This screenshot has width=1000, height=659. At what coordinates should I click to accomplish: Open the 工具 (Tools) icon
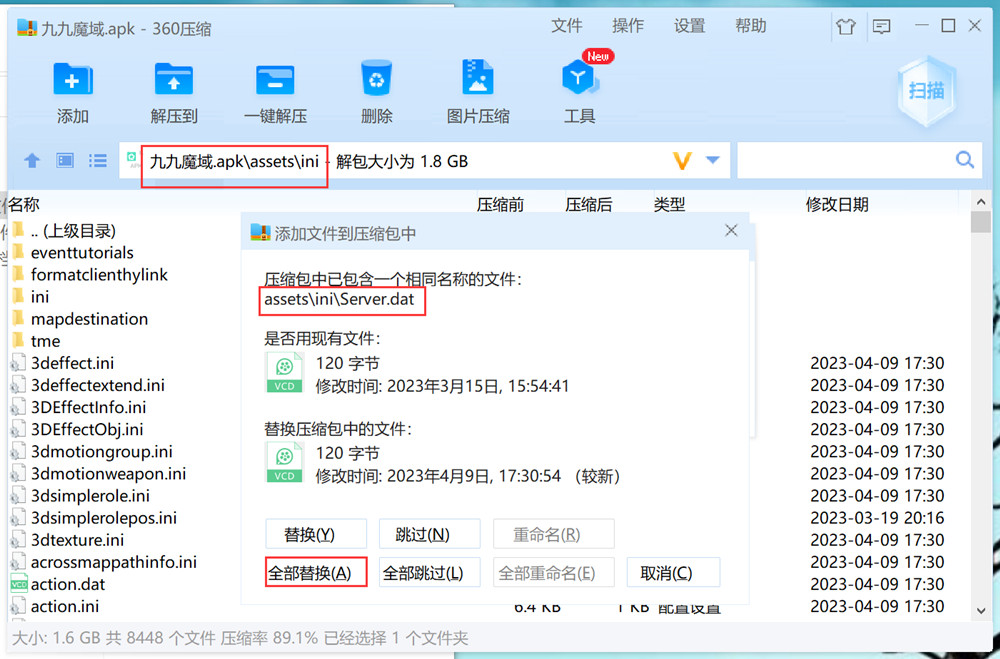(579, 81)
